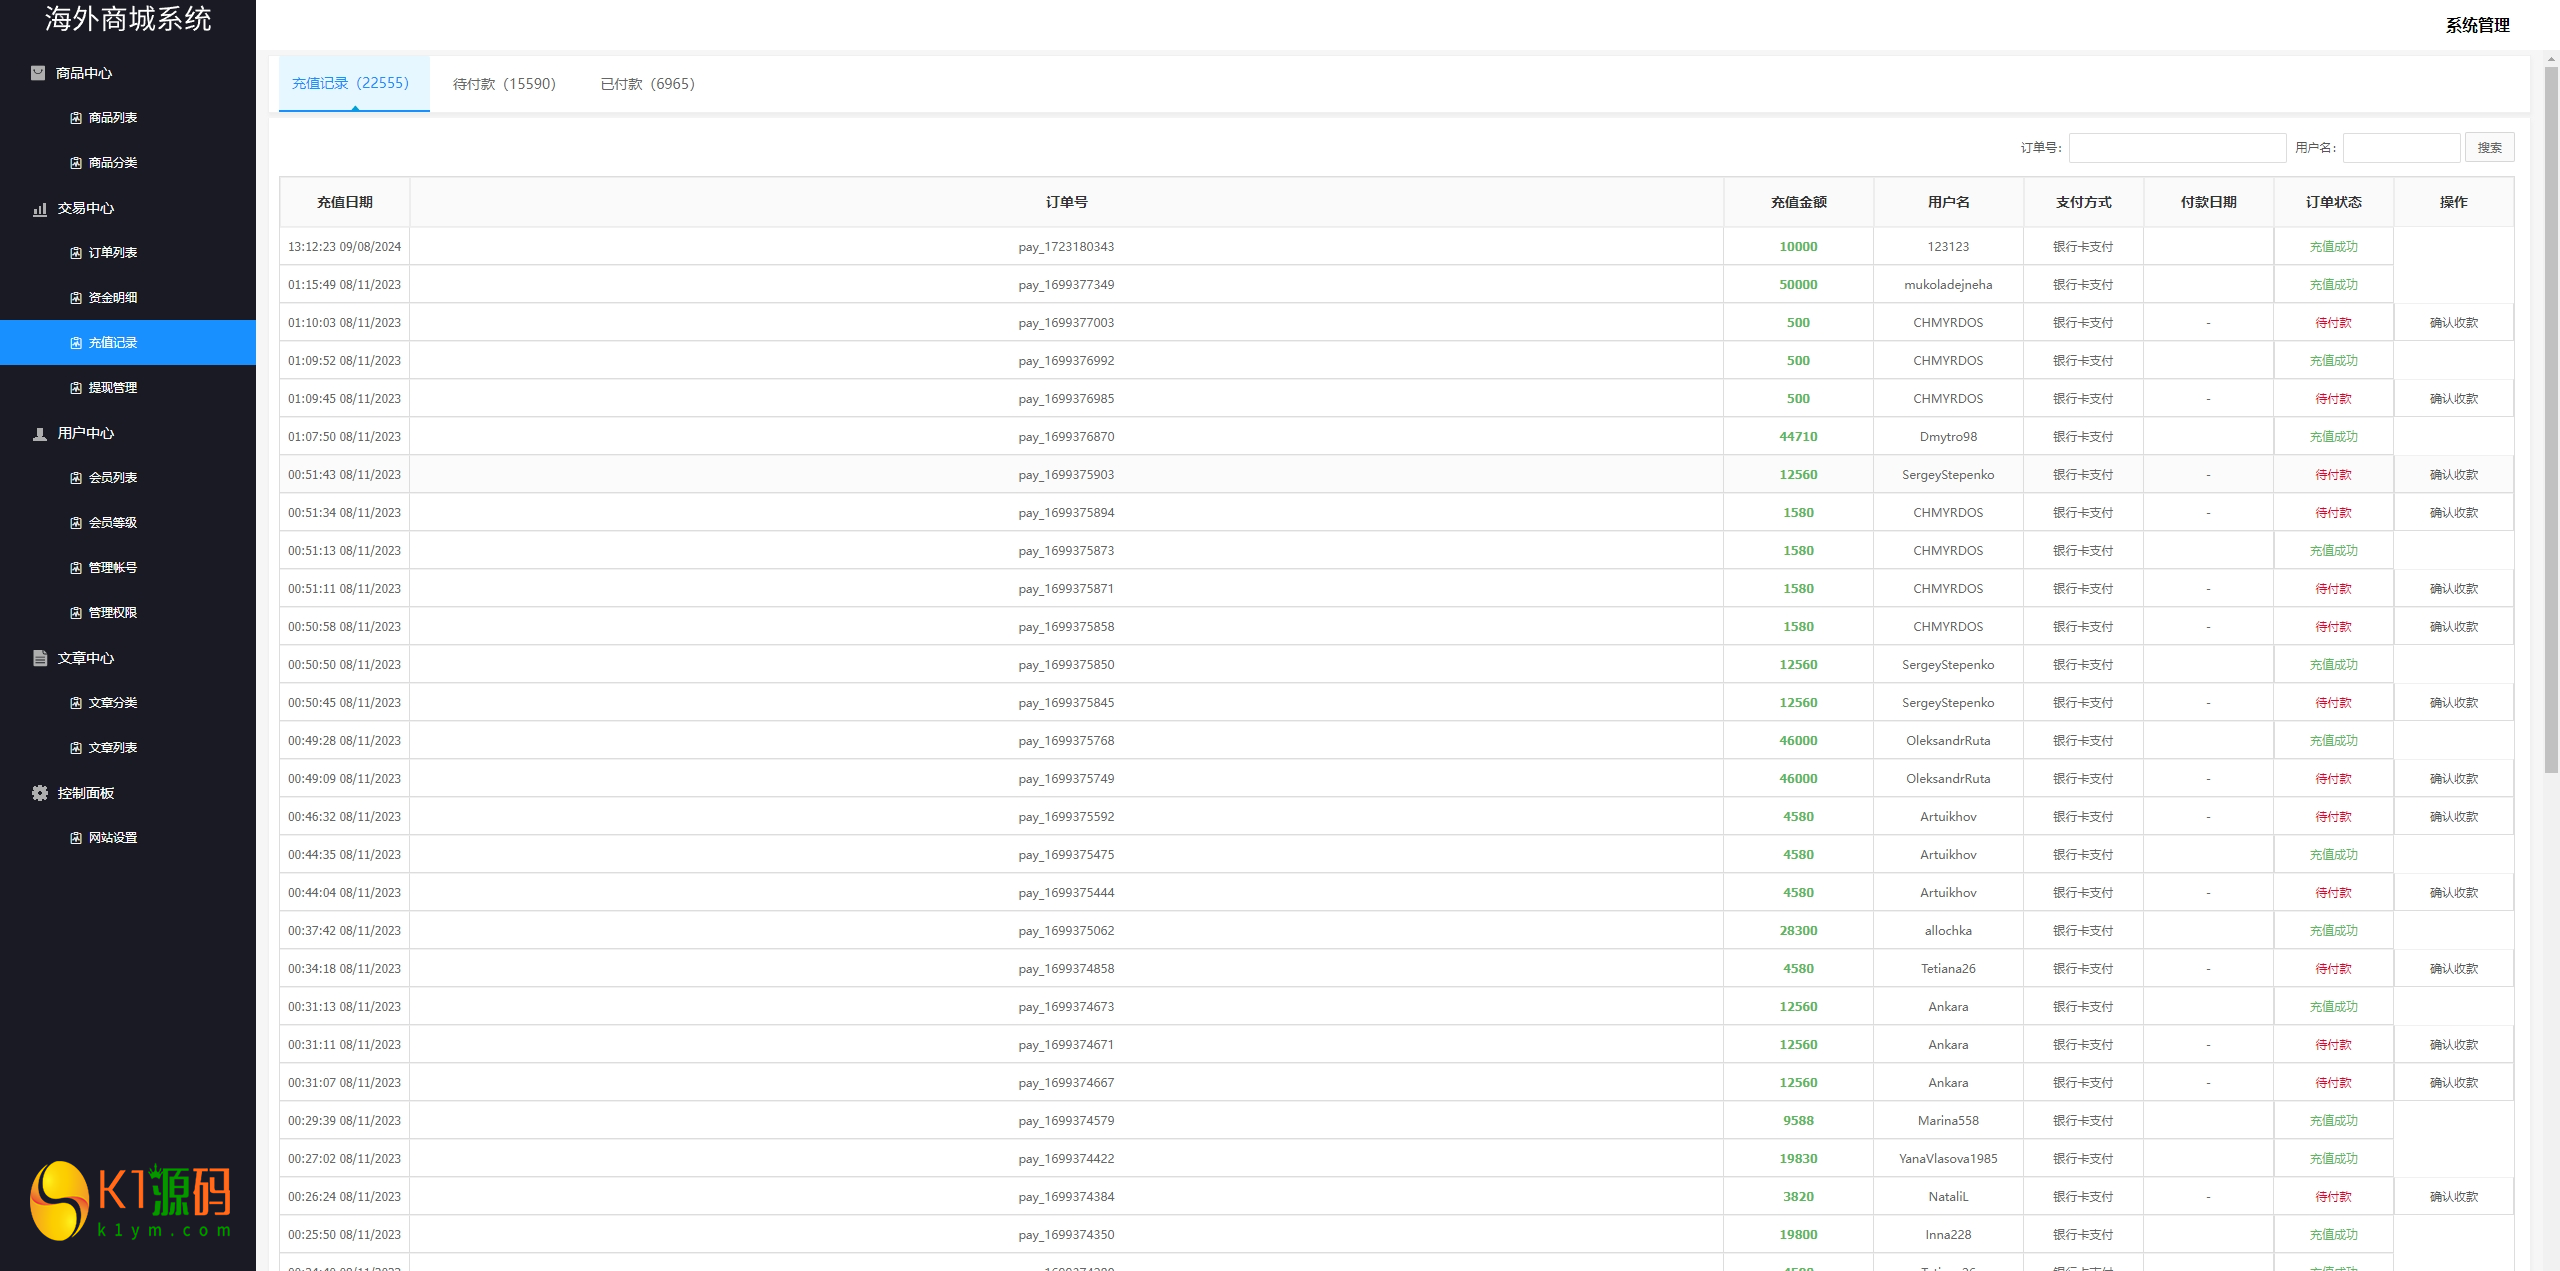Open 订单列表 in the sidebar
Image resolution: width=2560 pixels, height=1271 pixels.
(113, 253)
